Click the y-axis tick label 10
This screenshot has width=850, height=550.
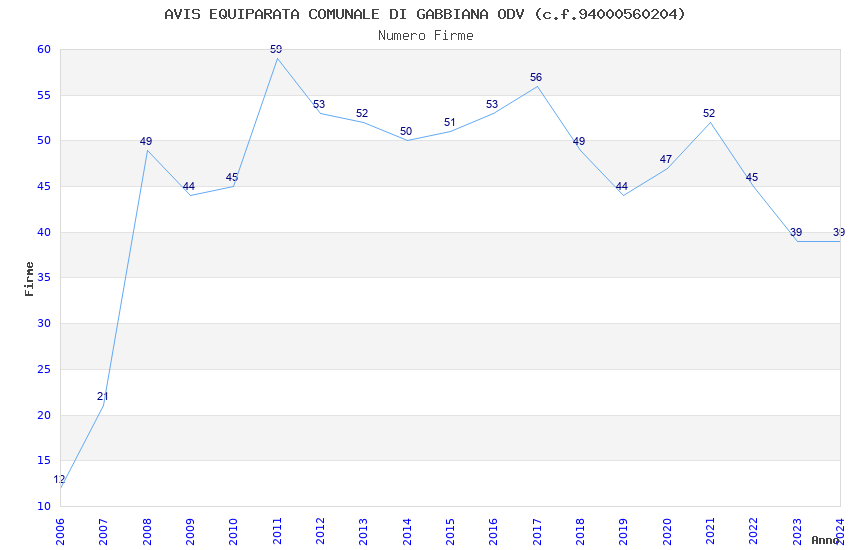click(44, 506)
